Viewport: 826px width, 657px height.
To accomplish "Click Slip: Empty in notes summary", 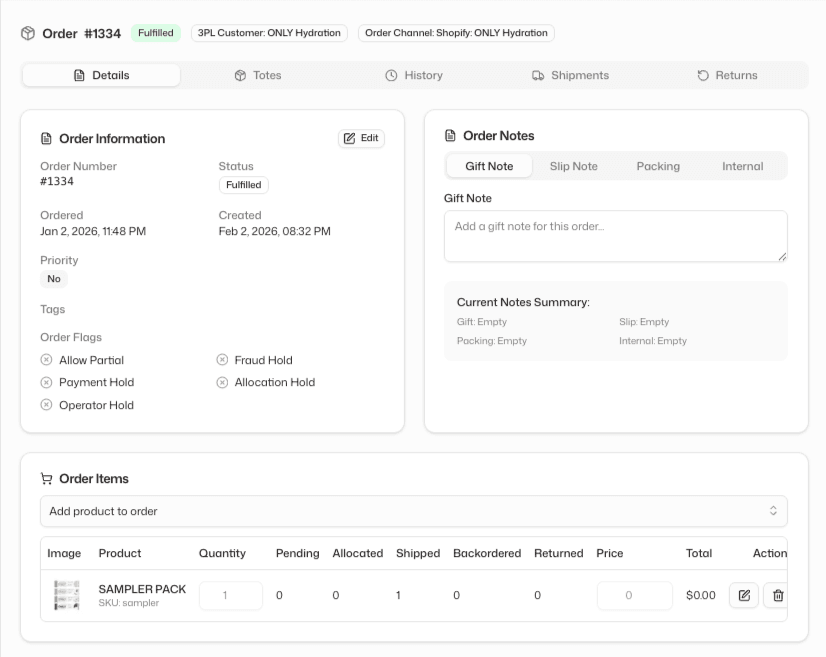I will coord(644,322).
